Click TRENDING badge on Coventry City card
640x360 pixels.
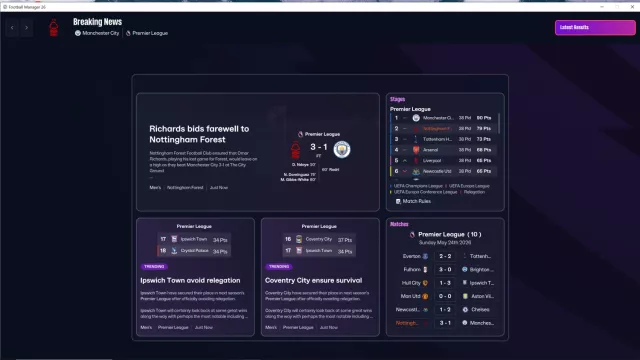tap(279, 267)
